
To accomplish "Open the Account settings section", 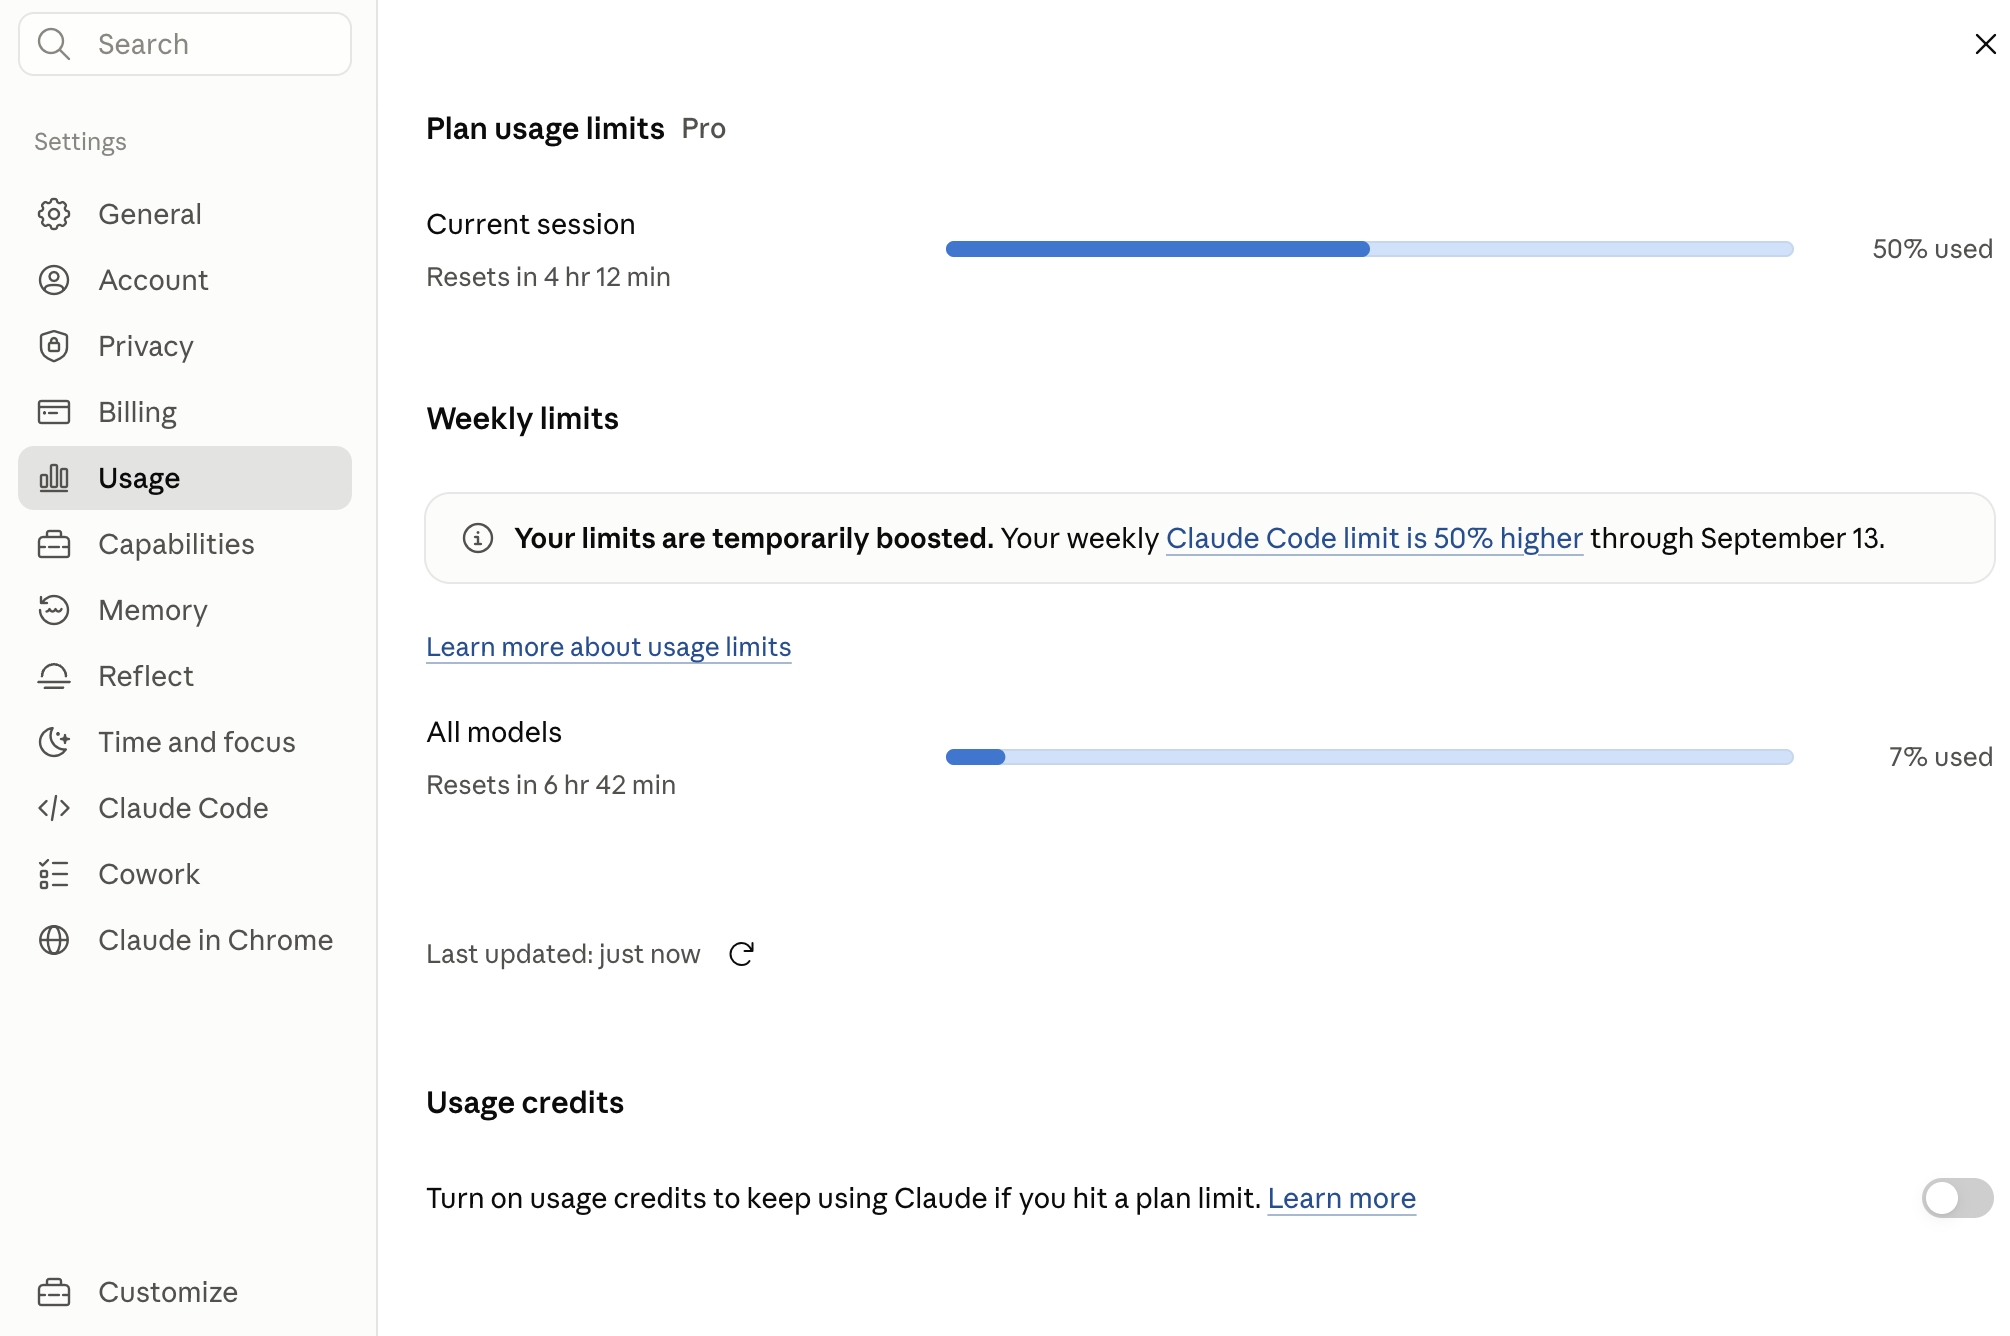I will 185,280.
